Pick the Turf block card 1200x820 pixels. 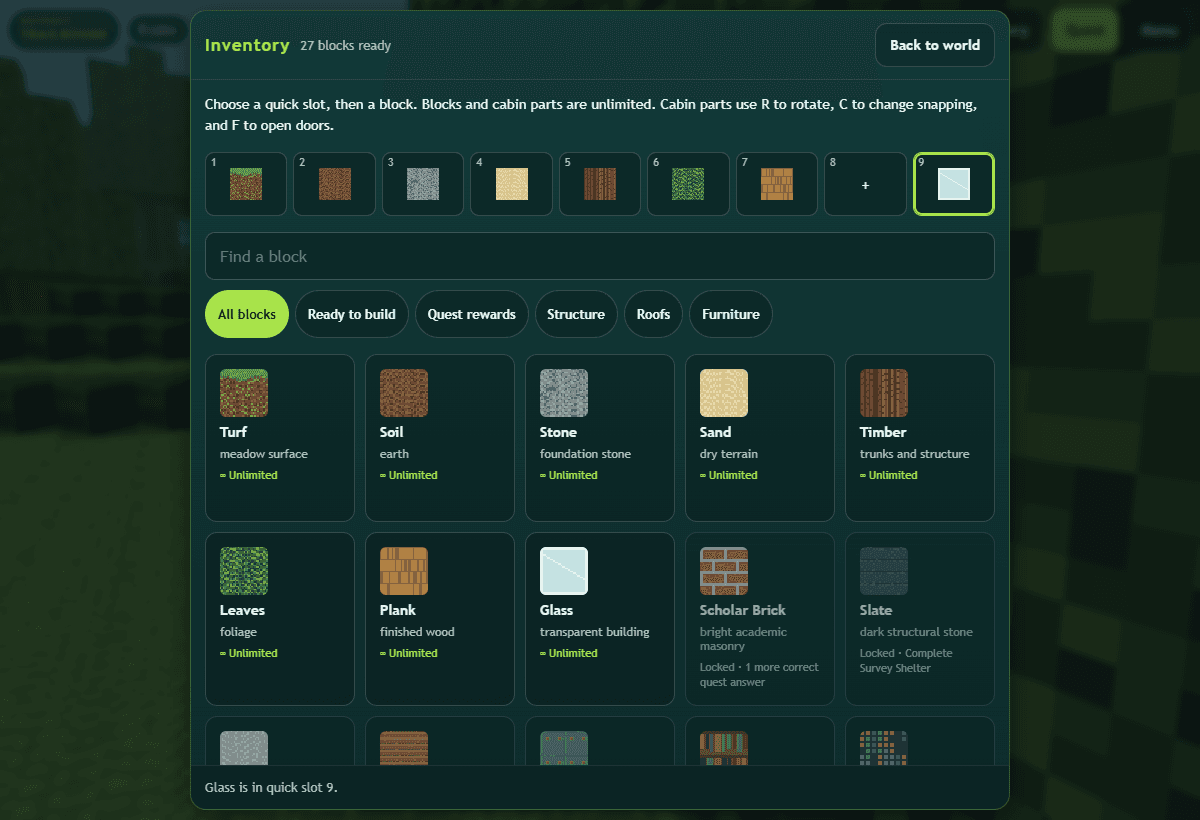280,438
